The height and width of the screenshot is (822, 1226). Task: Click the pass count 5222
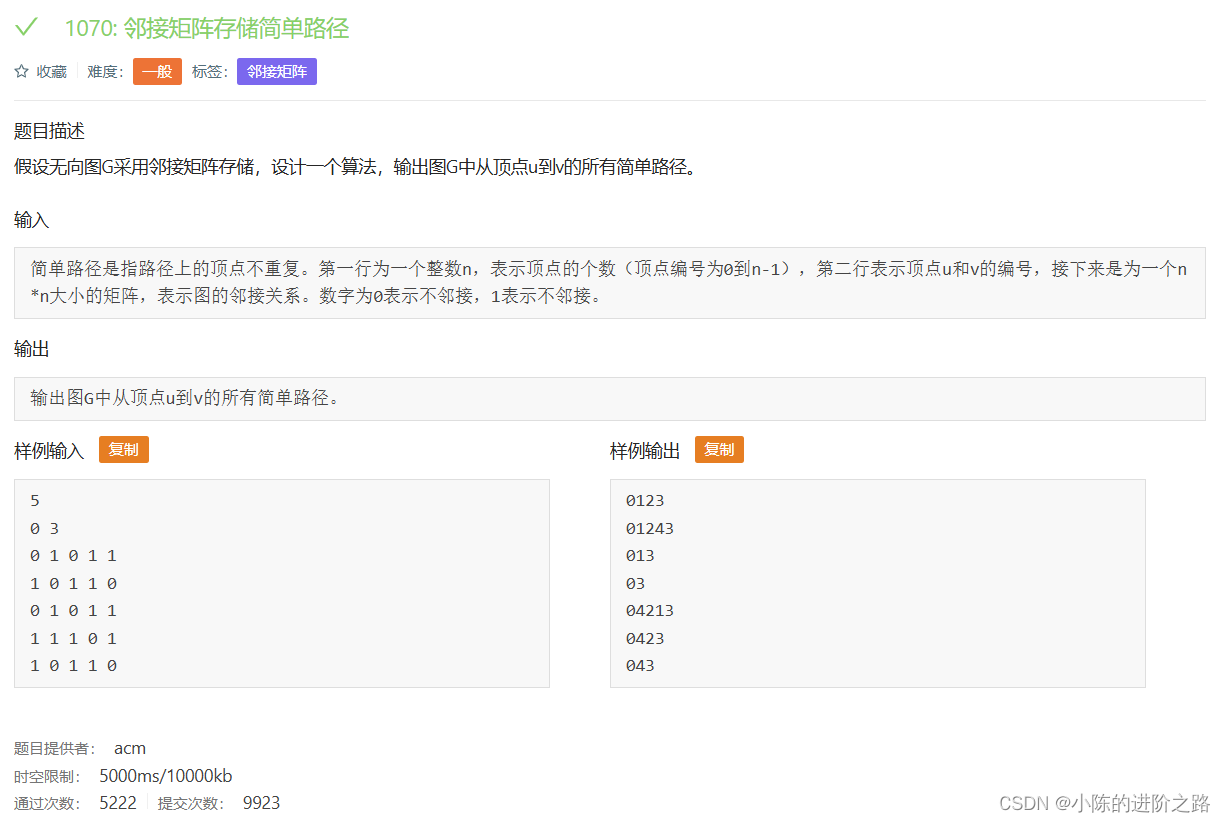pyautogui.click(x=118, y=803)
